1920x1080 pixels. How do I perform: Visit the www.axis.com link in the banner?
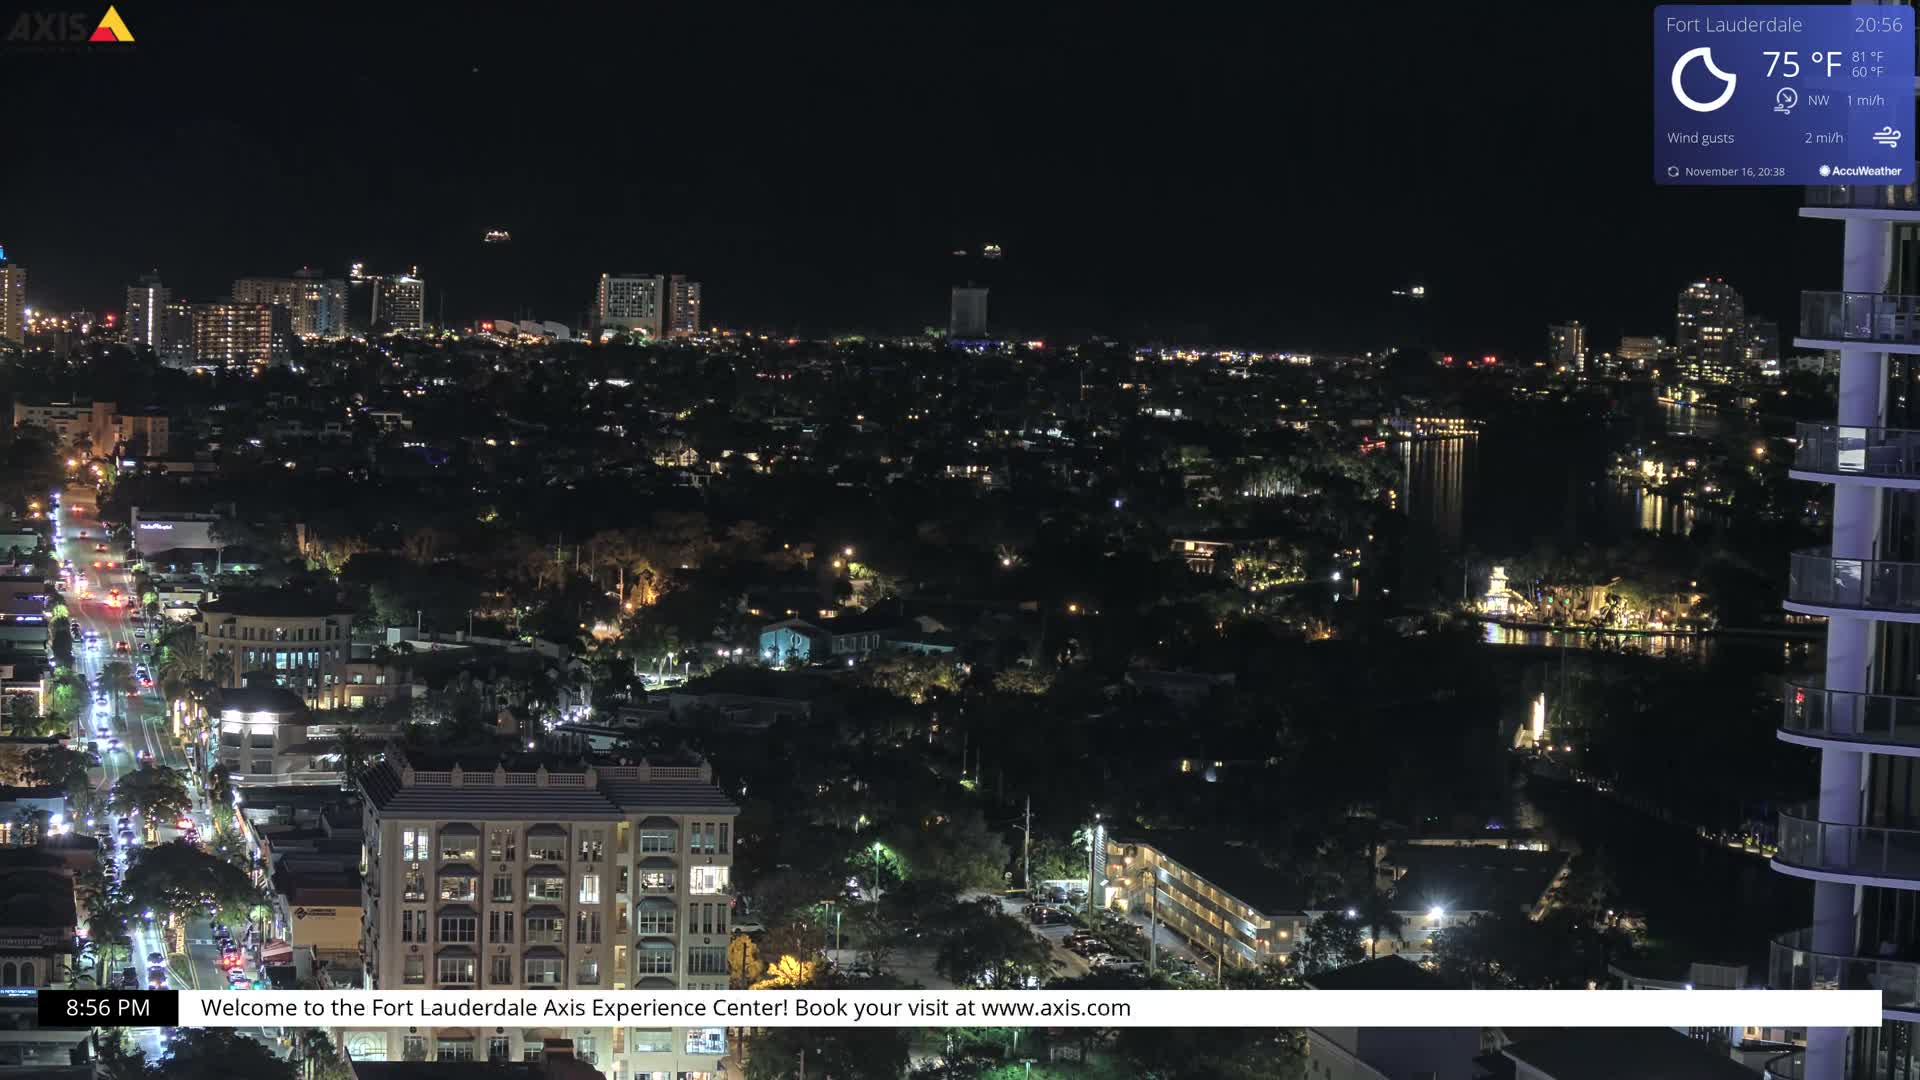[x=1056, y=1008]
